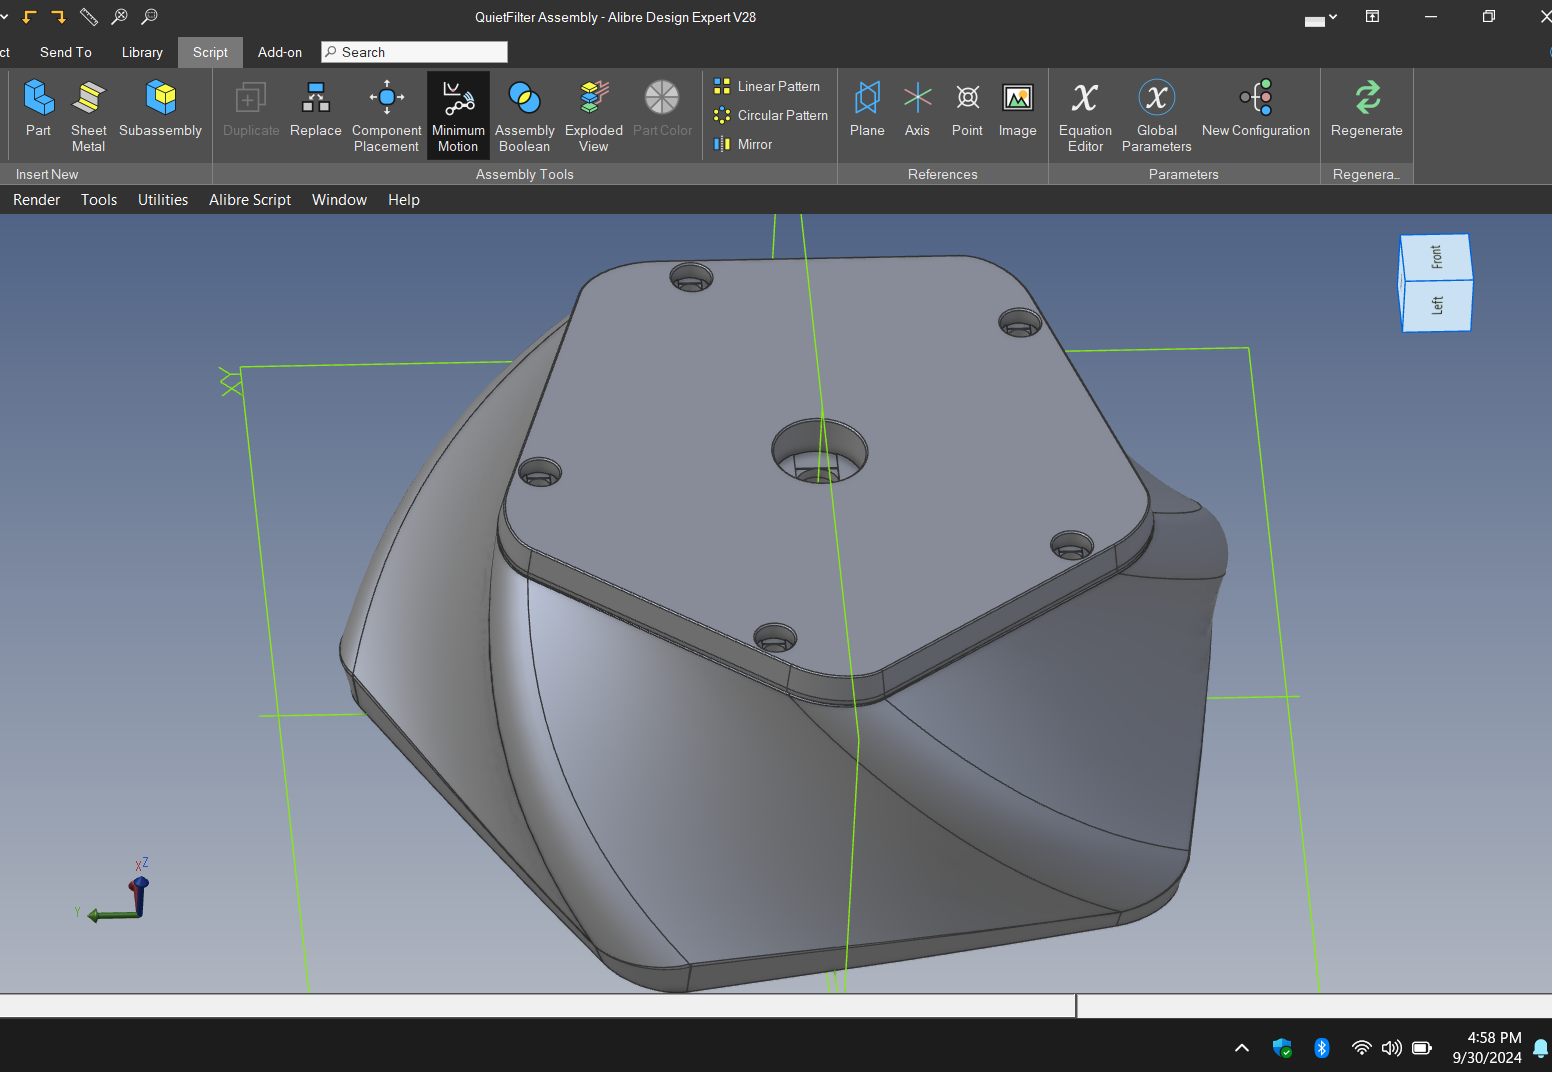Open the Help menu

pos(404,200)
